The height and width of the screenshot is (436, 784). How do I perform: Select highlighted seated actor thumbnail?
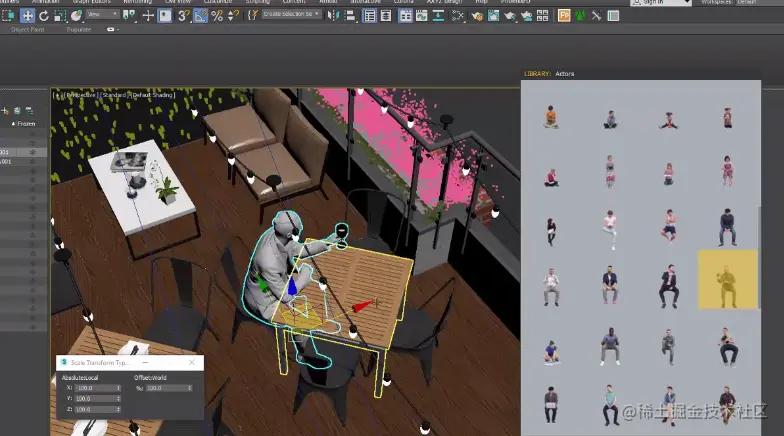(x=728, y=279)
